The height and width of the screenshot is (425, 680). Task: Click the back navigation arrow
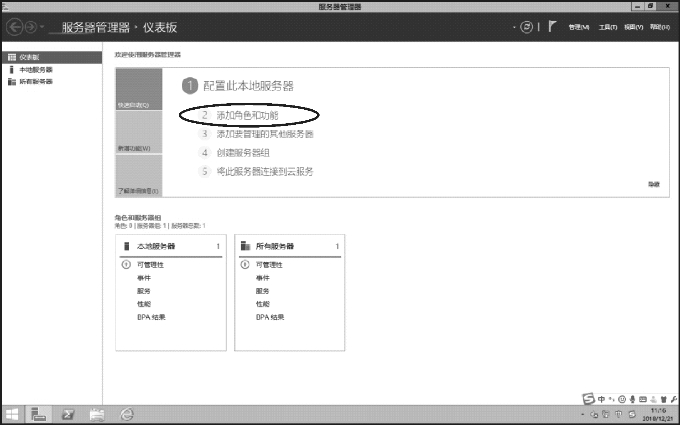coord(14,27)
